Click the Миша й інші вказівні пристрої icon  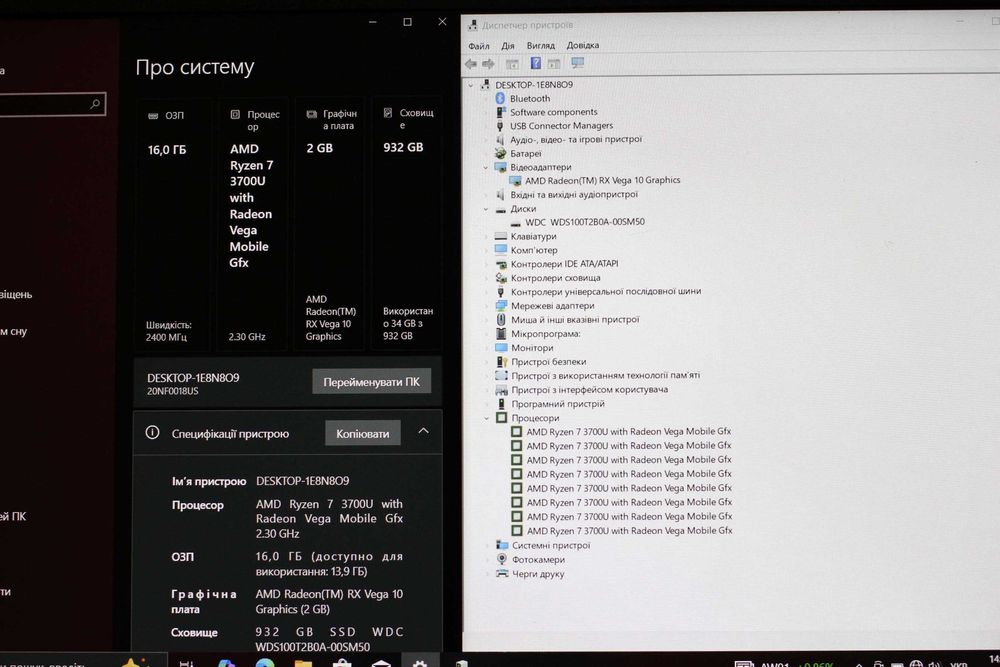501,319
